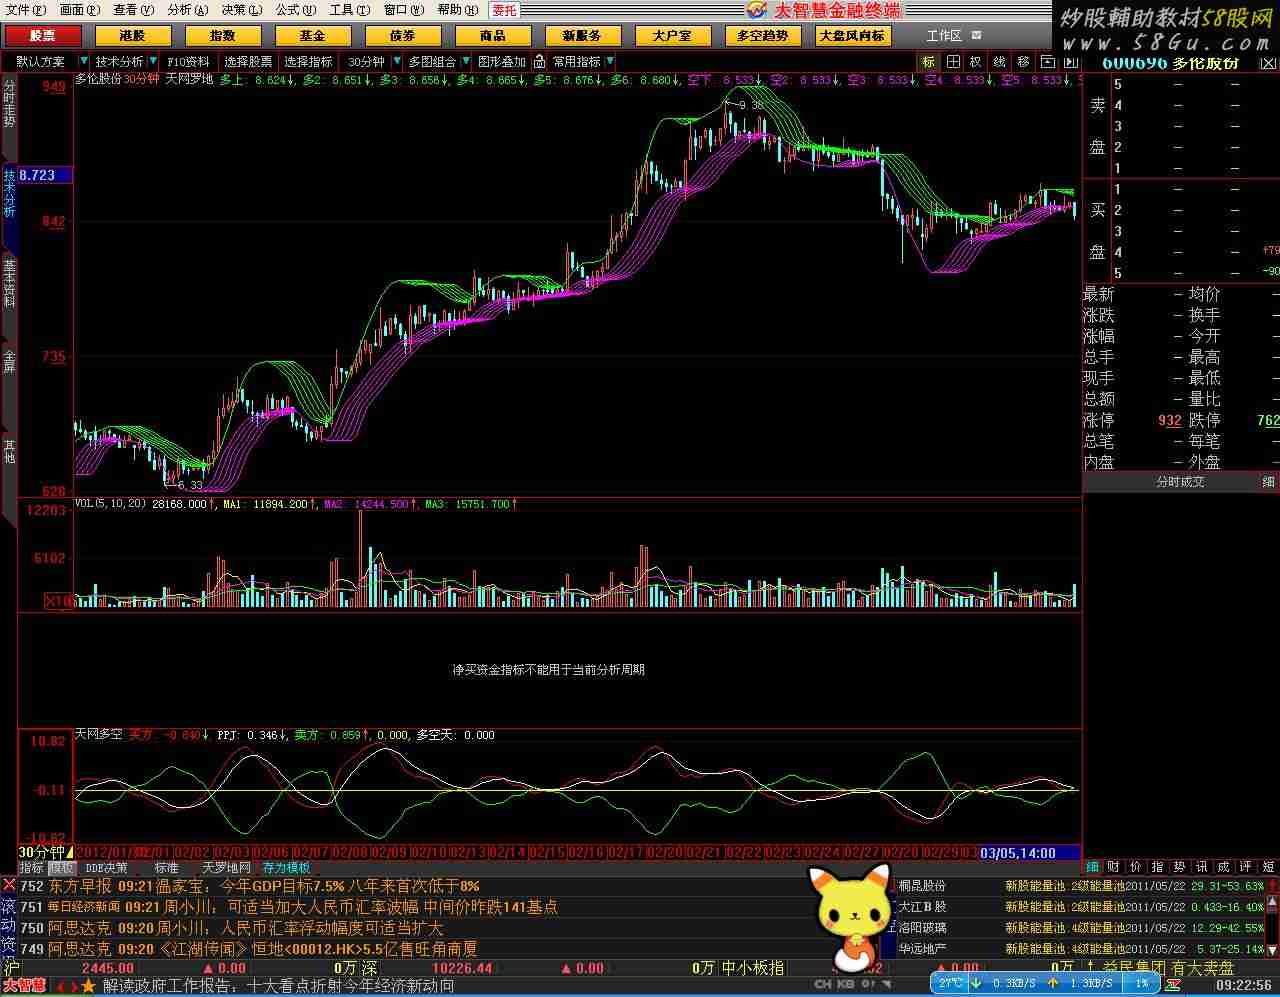Select the 存为模板 bottom tab

[x=286, y=868]
